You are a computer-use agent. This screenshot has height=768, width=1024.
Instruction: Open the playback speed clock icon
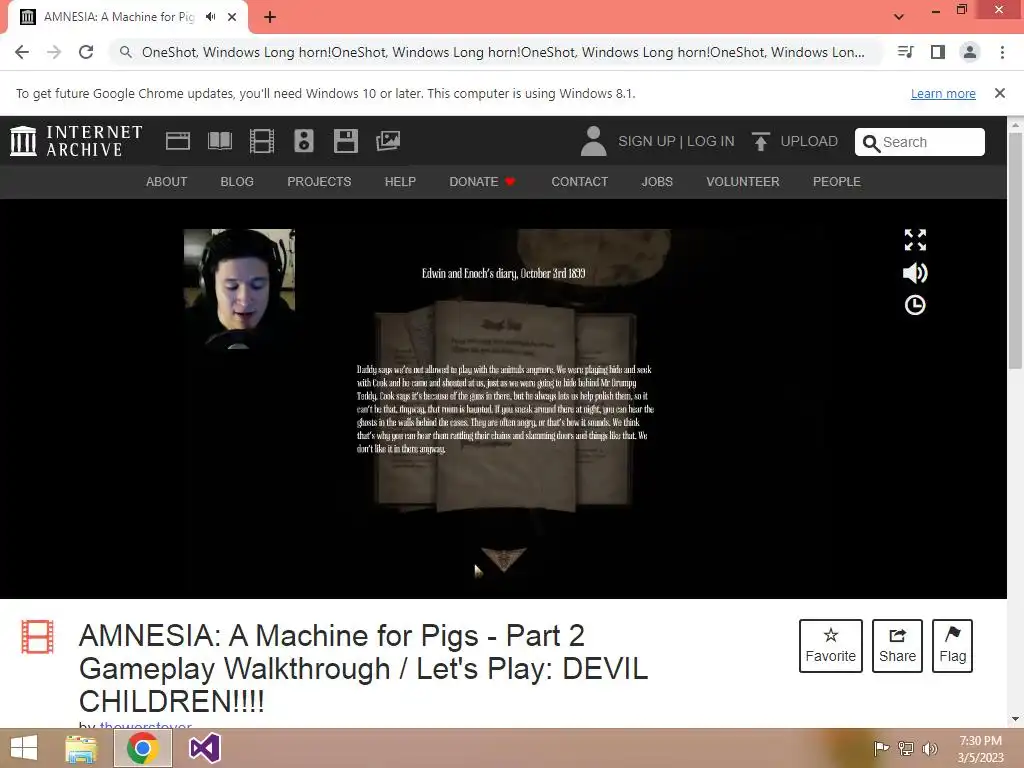tap(915, 305)
